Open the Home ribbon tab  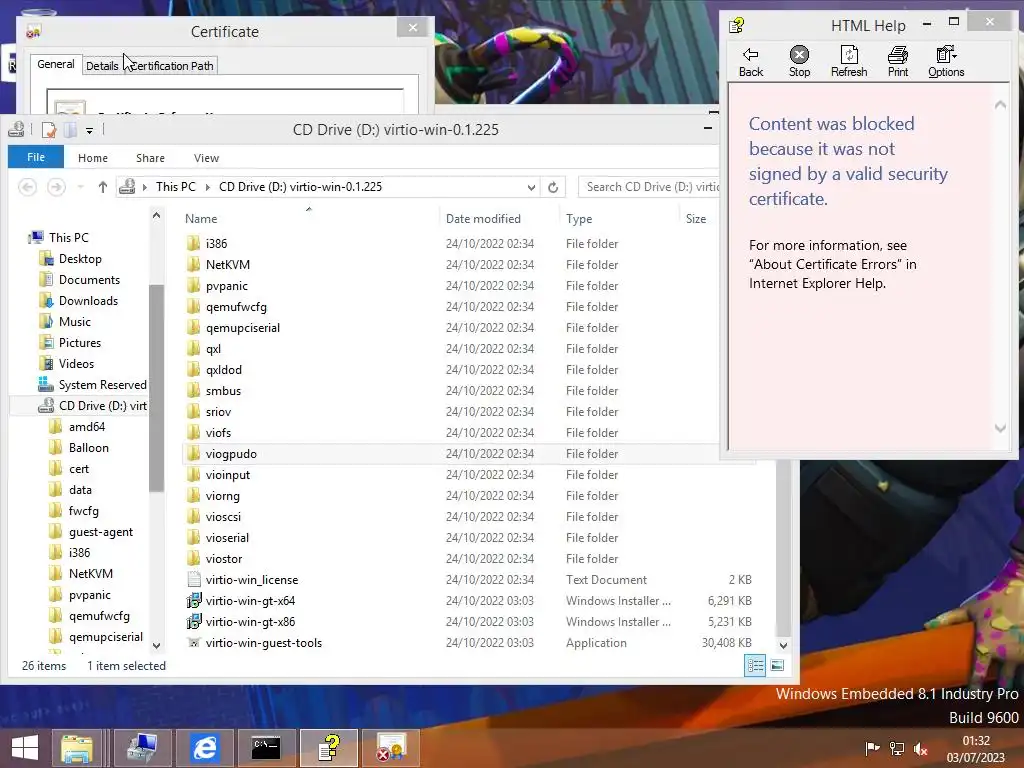(93, 158)
